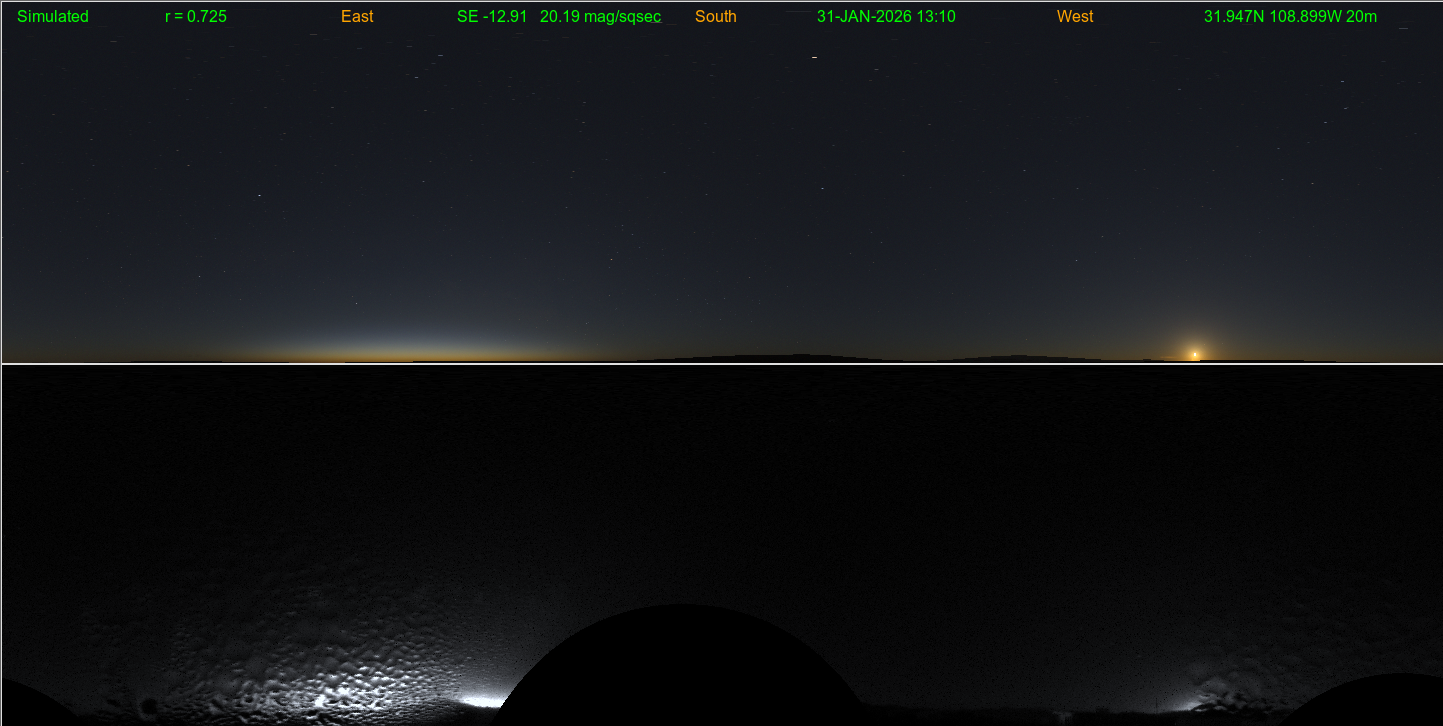Click the dark dome silhouette in the bottom-left corner

(30, 703)
